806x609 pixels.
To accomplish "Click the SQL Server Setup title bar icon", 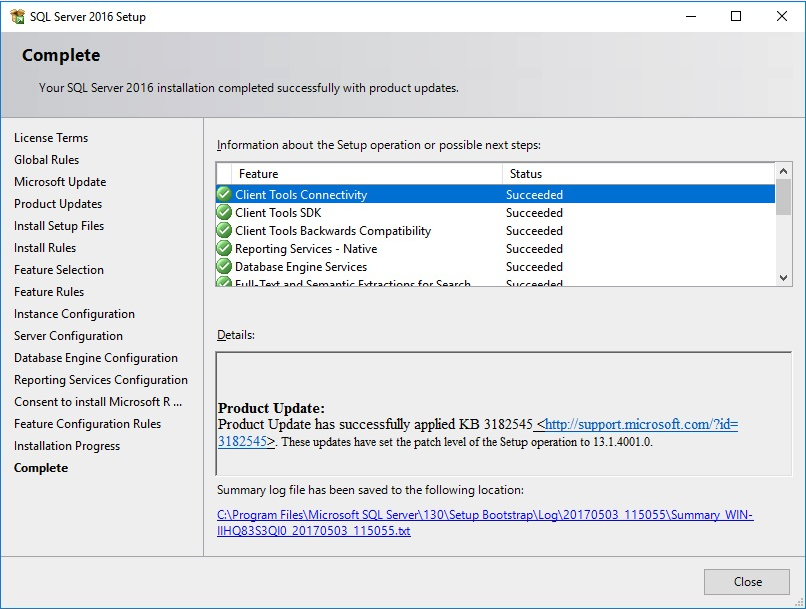I will click(17, 16).
